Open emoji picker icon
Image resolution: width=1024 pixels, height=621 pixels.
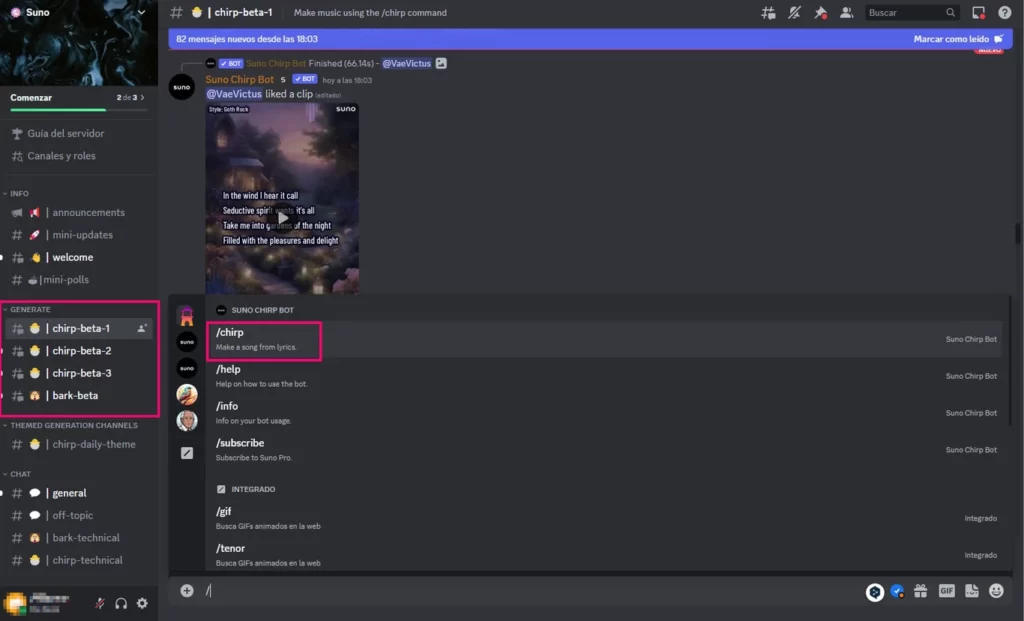[996, 591]
